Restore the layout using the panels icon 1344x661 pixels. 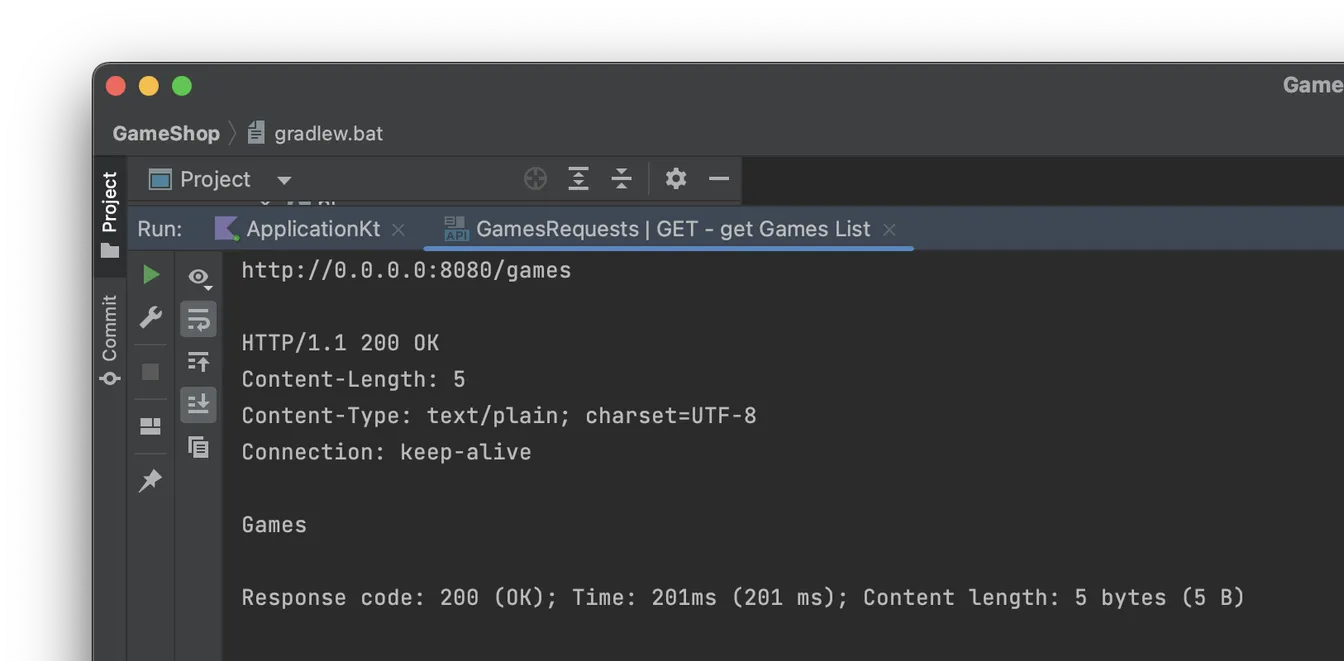pyautogui.click(x=151, y=427)
